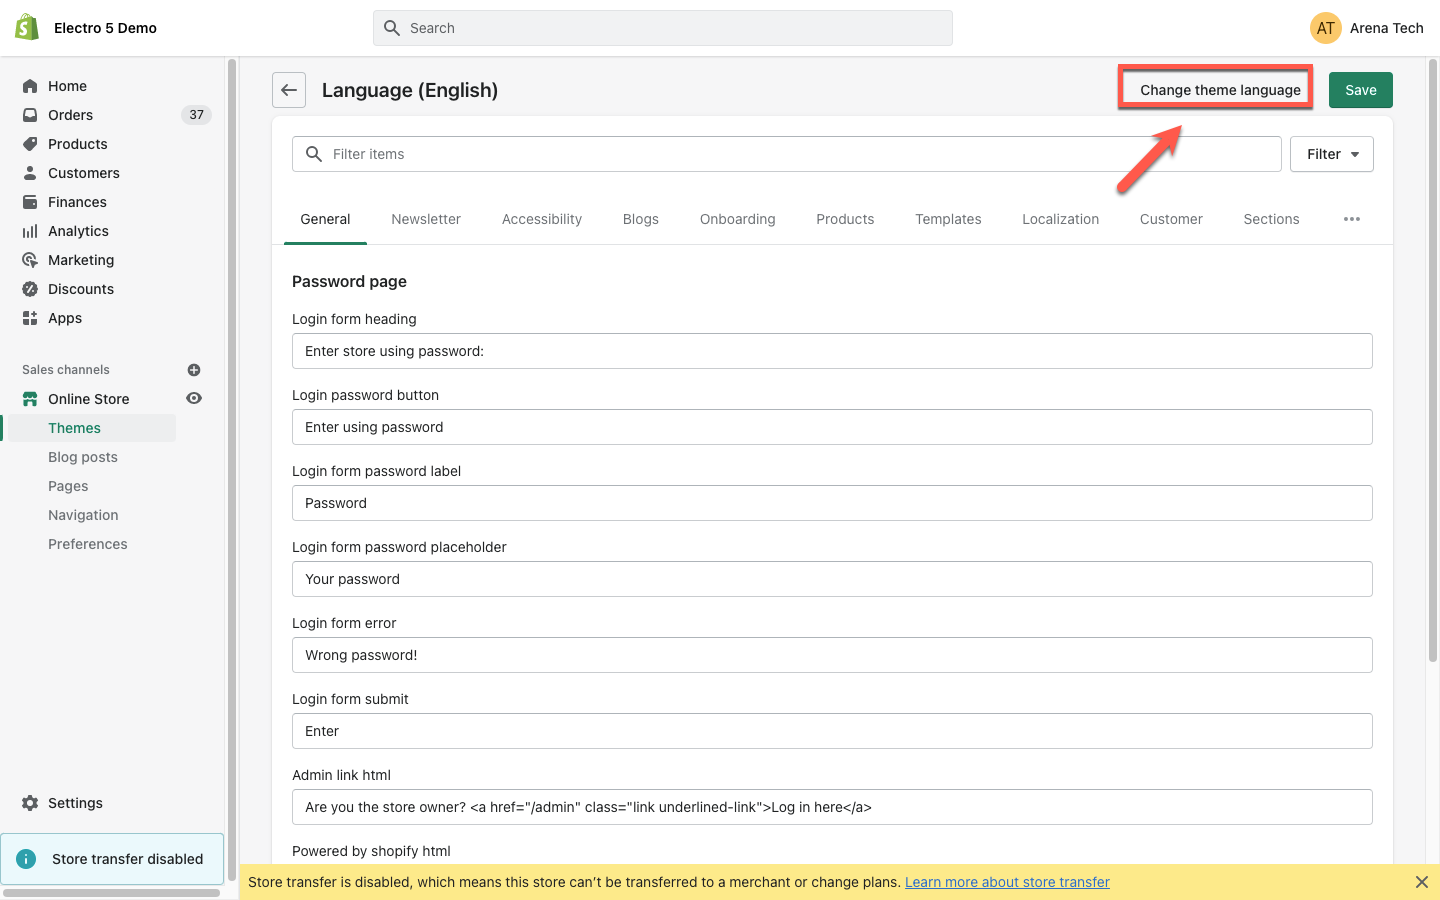
Task: Go to Products in sidebar
Action: point(77,144)
